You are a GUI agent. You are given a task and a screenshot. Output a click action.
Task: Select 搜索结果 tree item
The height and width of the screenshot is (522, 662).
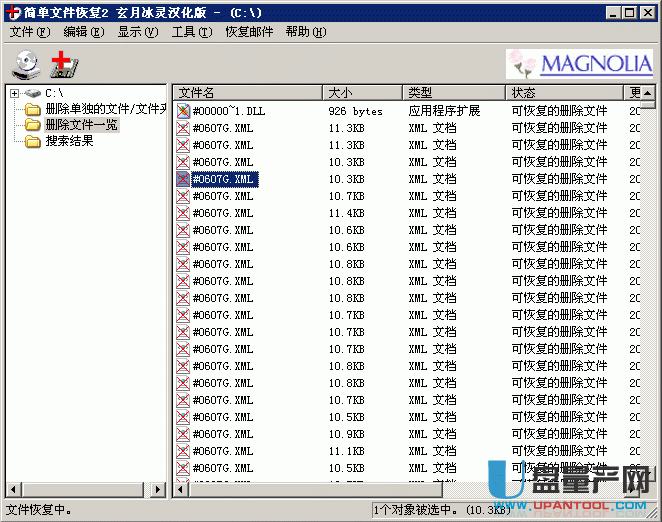[69, 141]
